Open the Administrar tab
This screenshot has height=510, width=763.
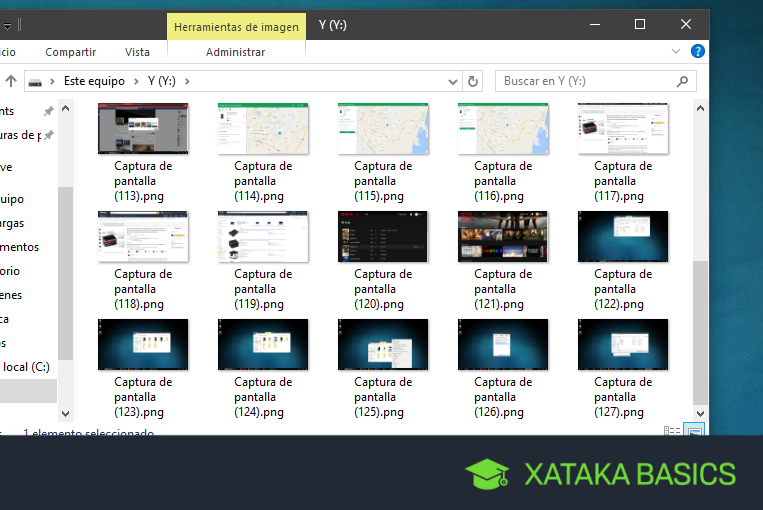(x=236, y=52)
